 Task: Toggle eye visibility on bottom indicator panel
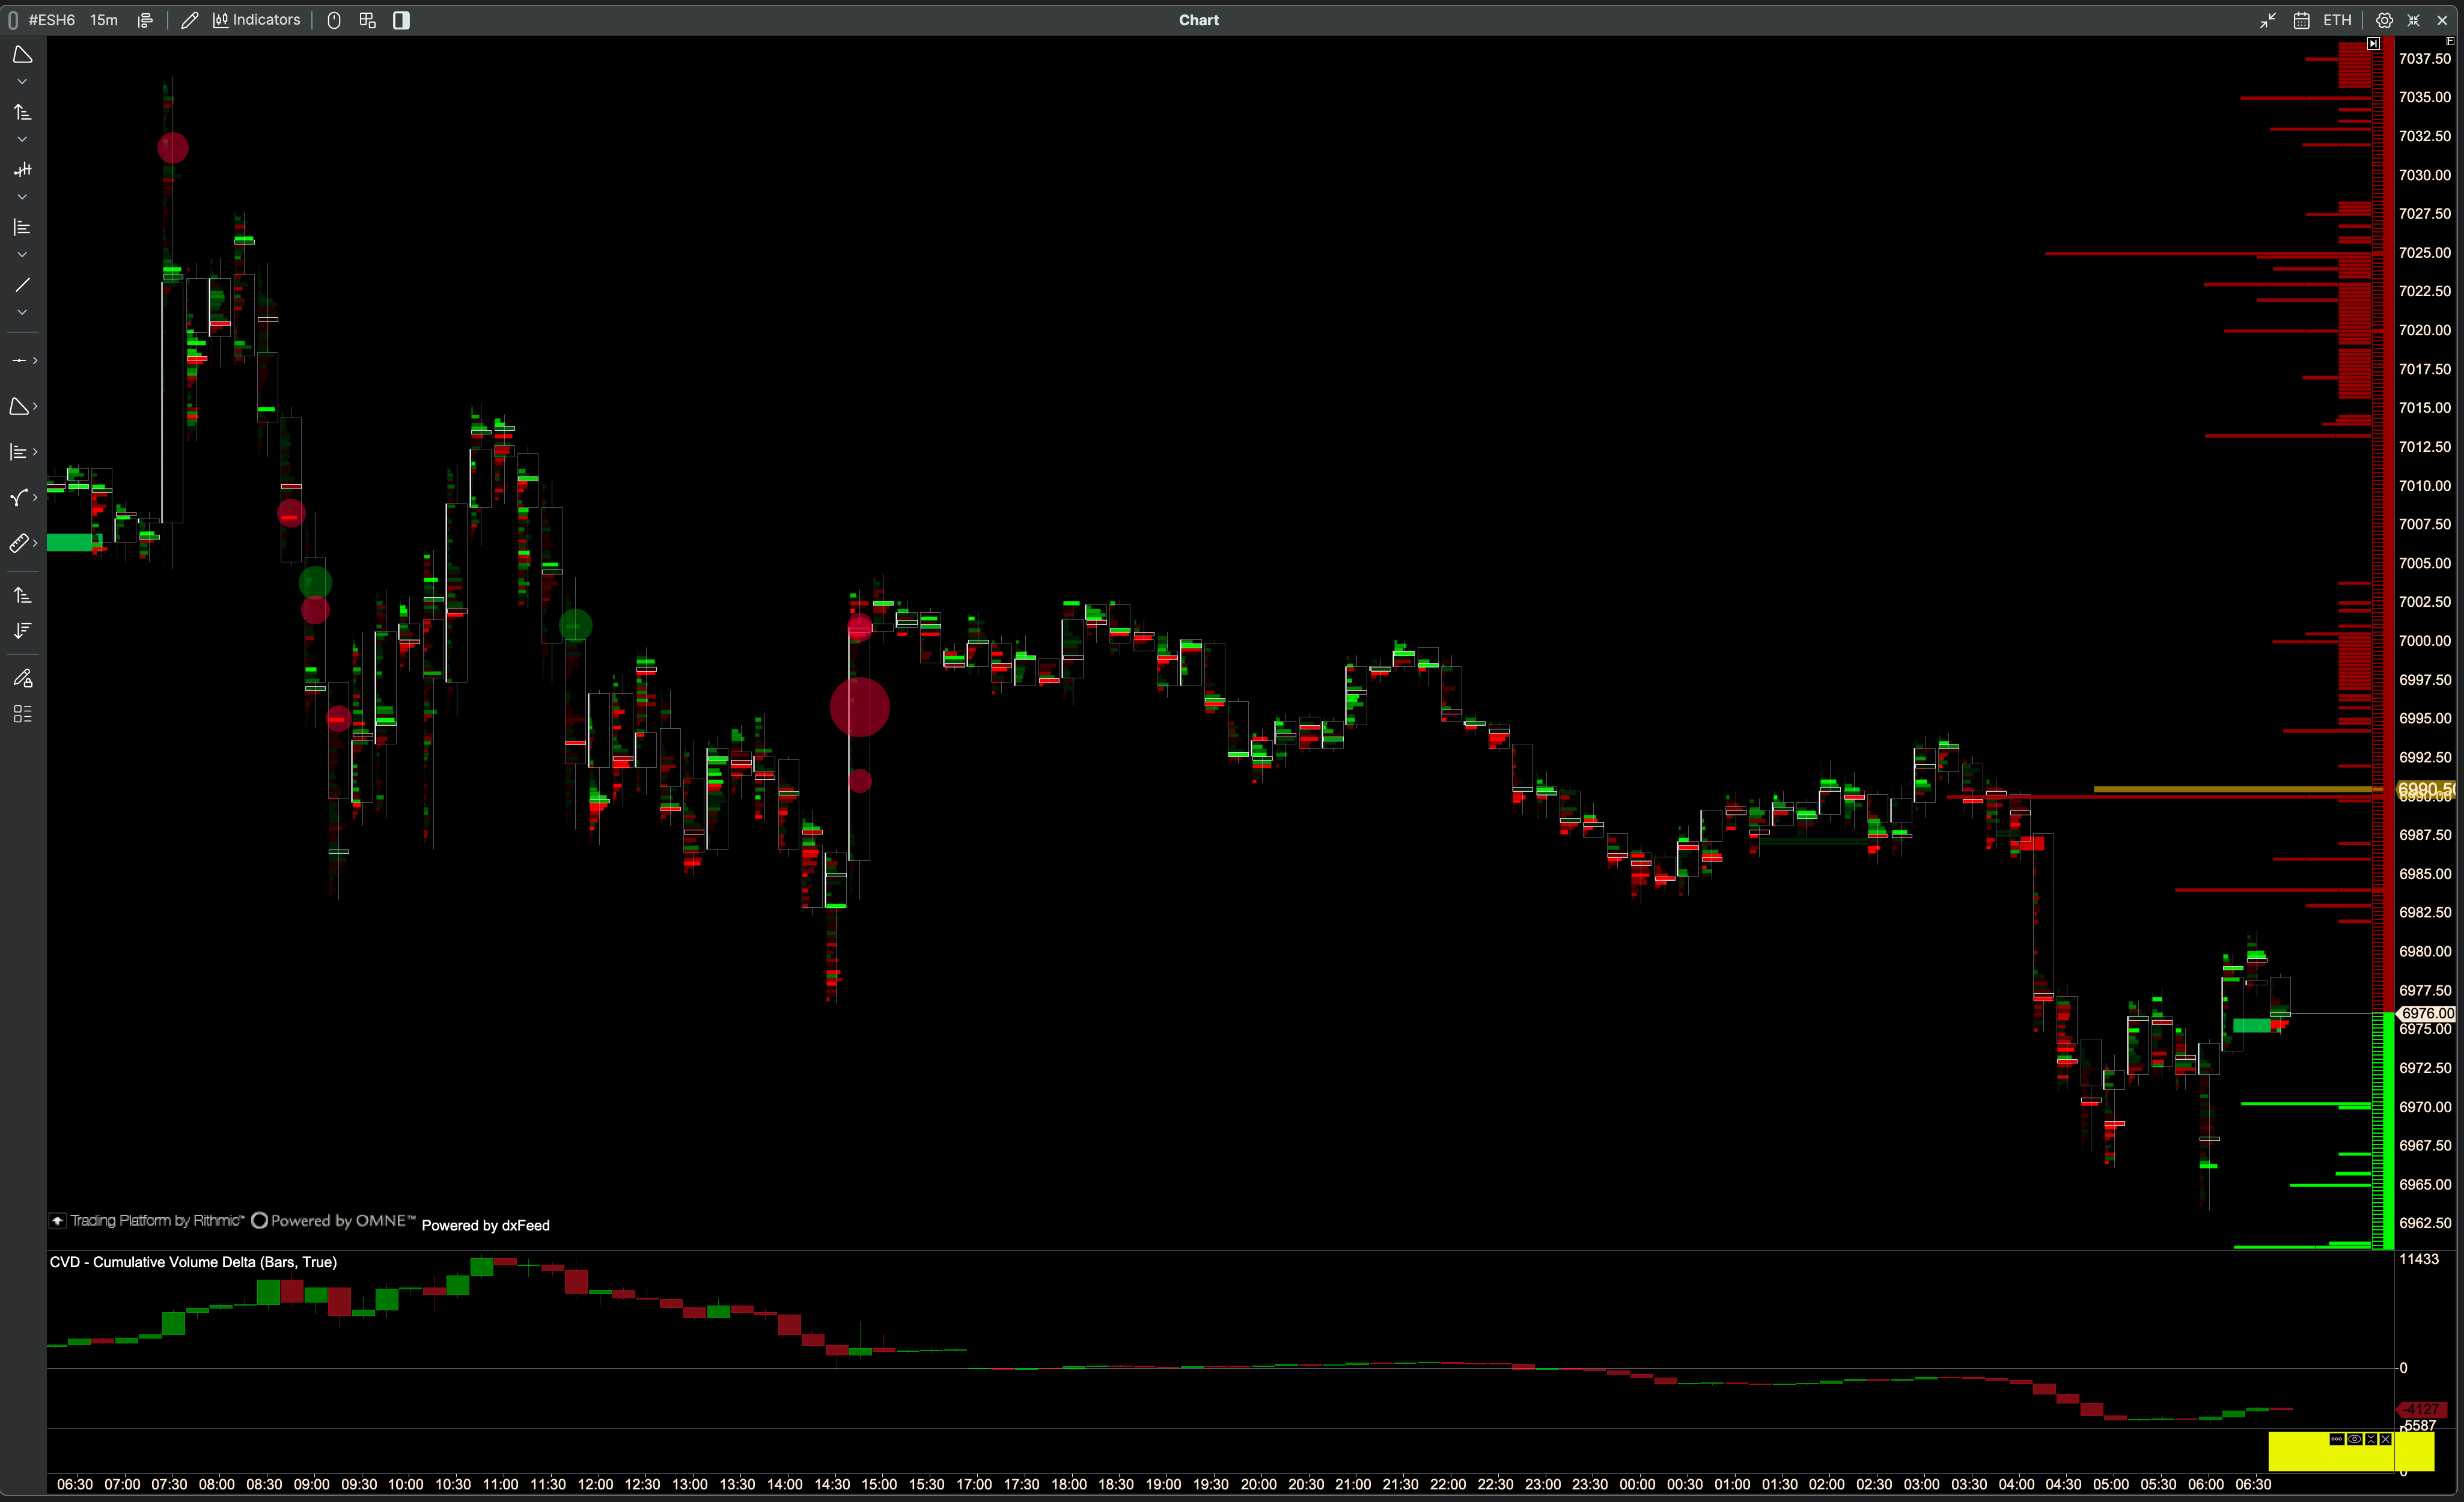tap(2354, 1440)
